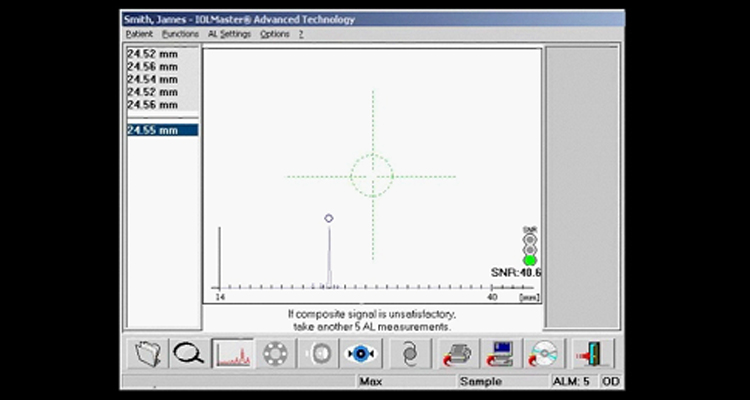This screenshot has height=400, width=750.
Task: Select the first 24.56 mm reading
Action: click(x=163, y=67)
